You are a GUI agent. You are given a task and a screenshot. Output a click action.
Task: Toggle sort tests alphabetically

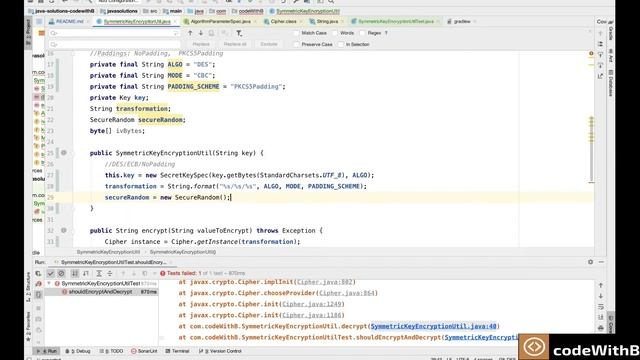75,273
